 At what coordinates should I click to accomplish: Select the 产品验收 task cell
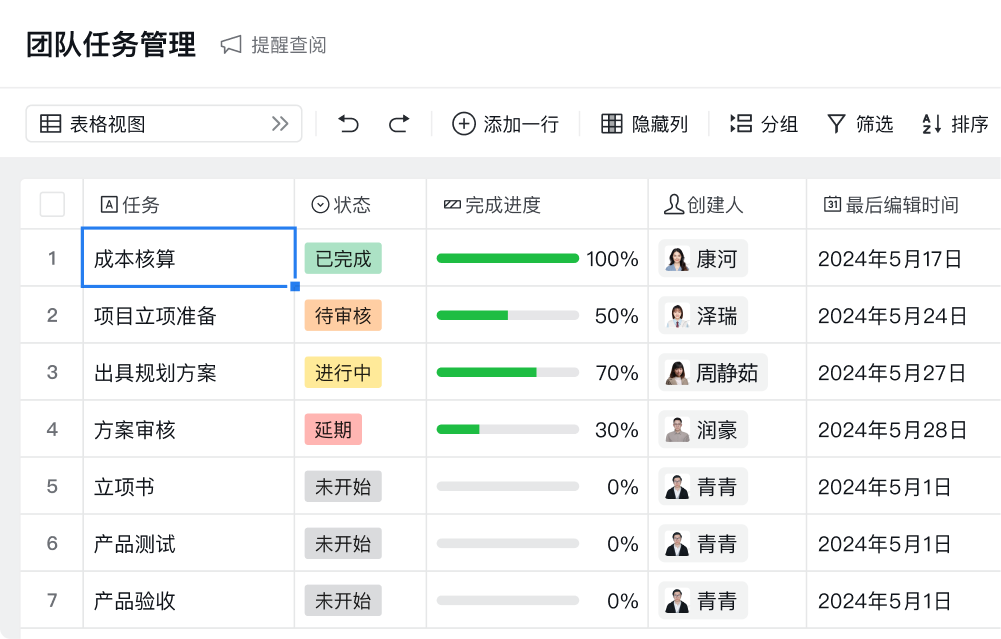pyautogui.click(x=189, y=600)
